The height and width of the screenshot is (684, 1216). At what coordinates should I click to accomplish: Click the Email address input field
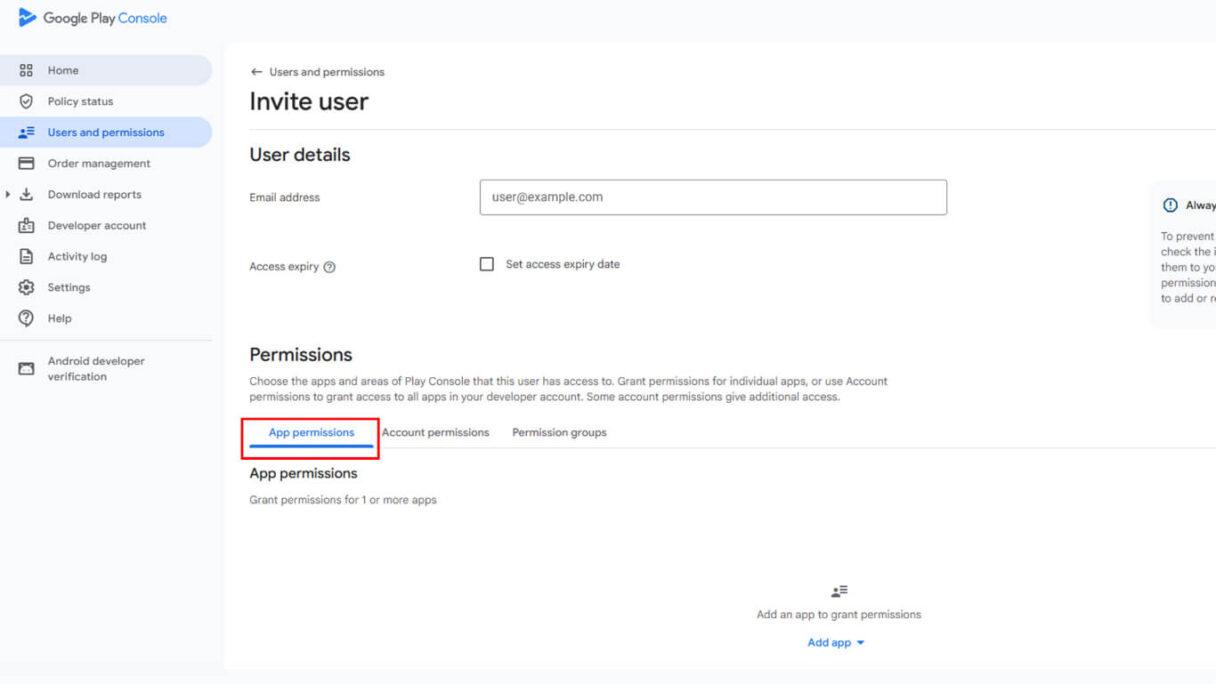pyautogui.click(x=712, y=198)
